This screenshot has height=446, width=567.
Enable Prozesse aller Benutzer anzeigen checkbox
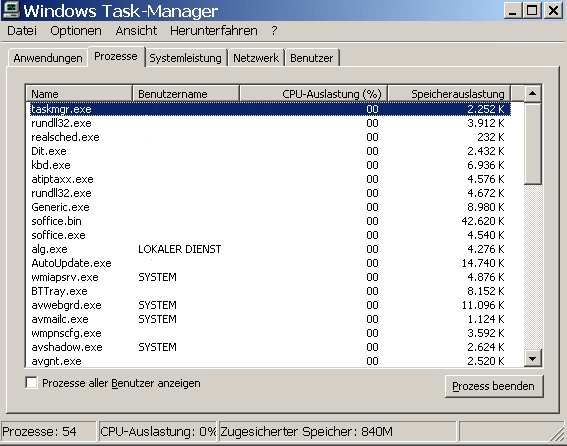pos(31,383)
